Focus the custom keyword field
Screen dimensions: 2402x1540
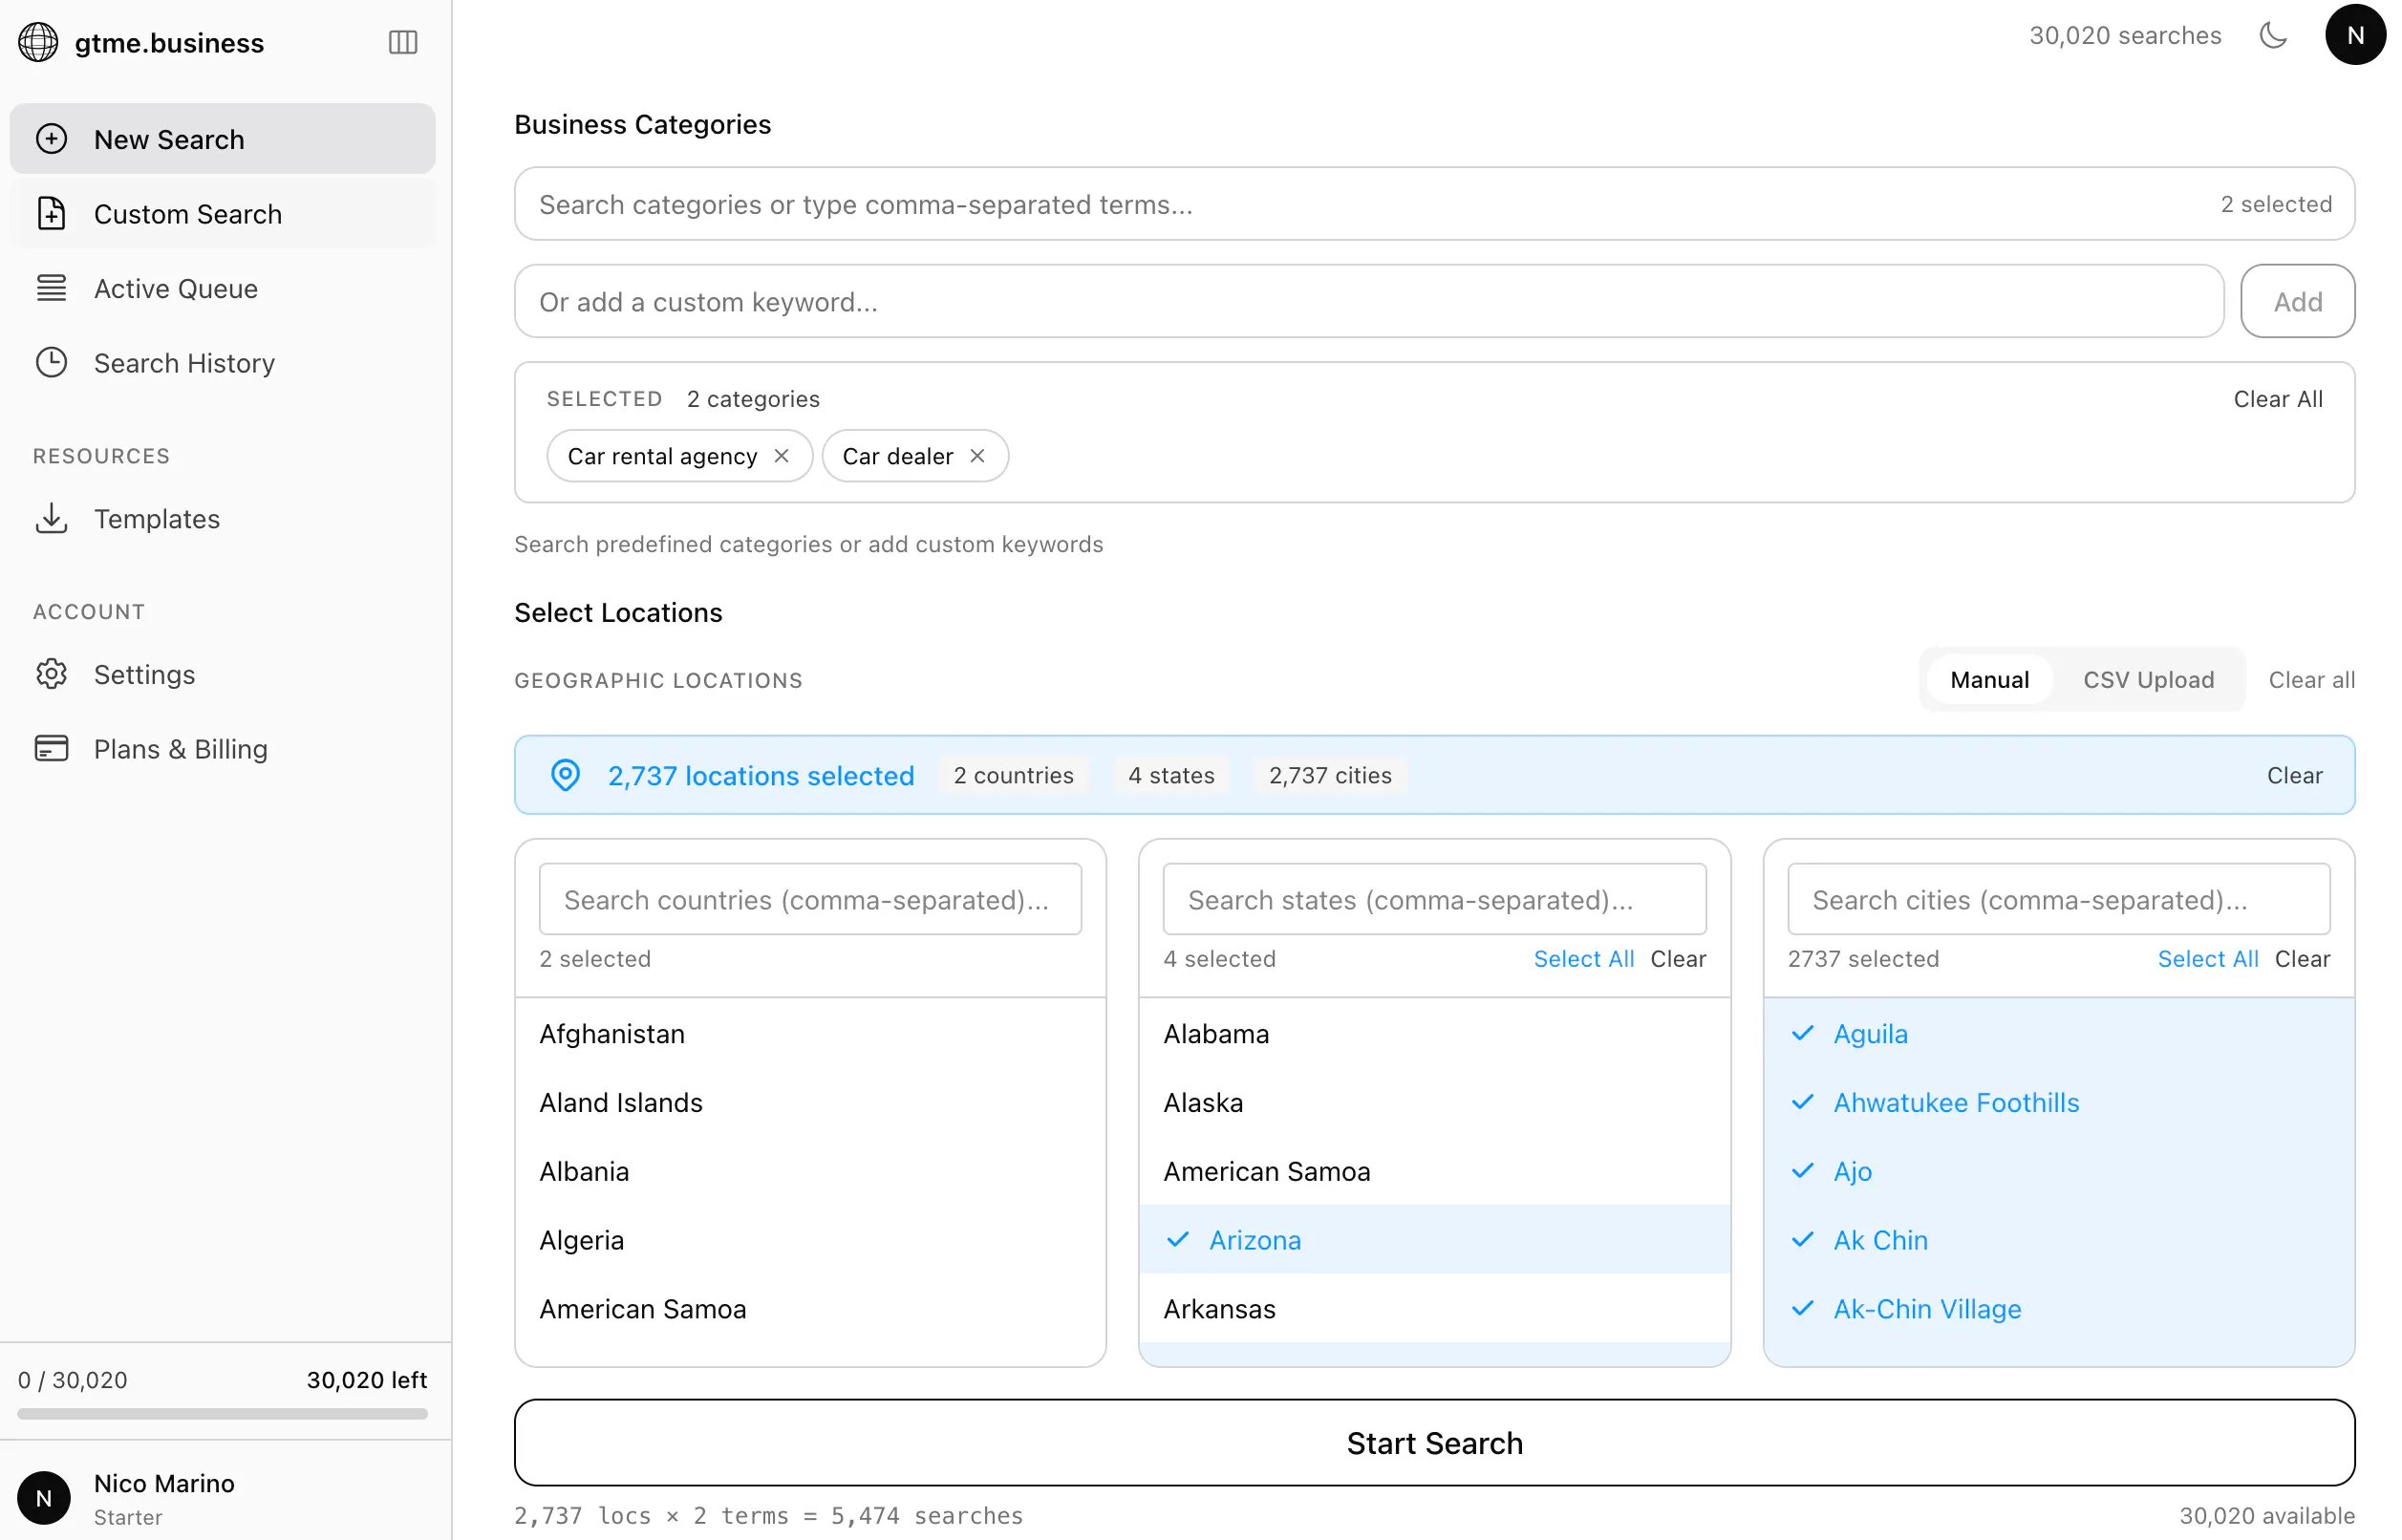pos(1369,301)
